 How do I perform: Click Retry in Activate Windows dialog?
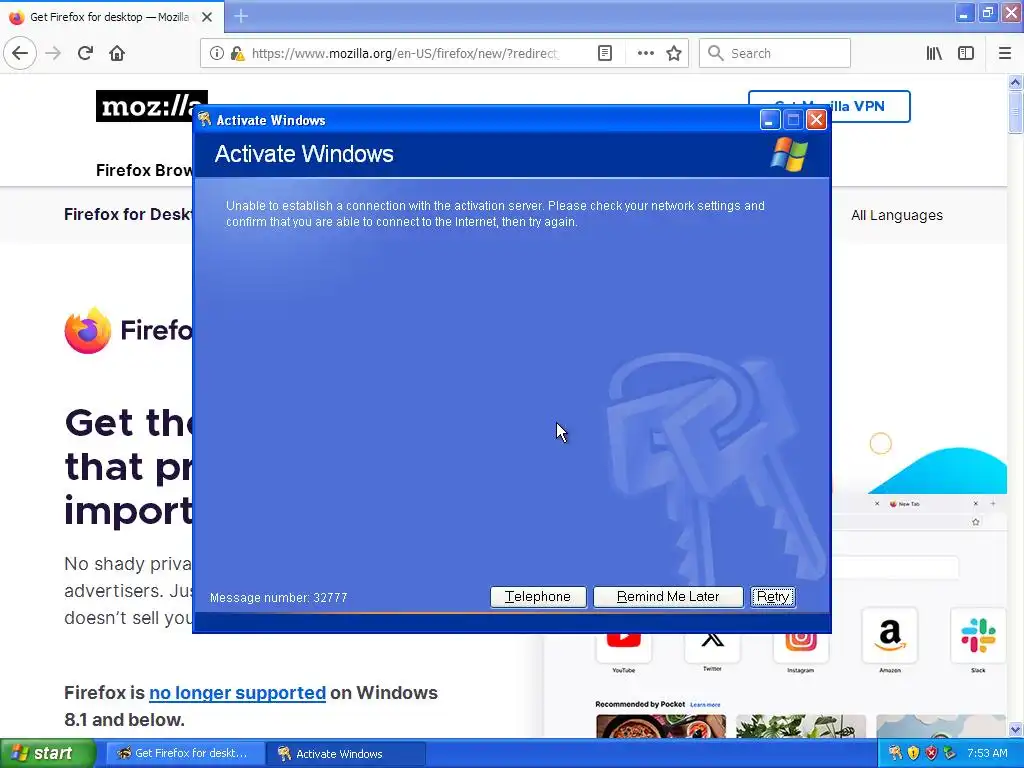coord(773,597)
